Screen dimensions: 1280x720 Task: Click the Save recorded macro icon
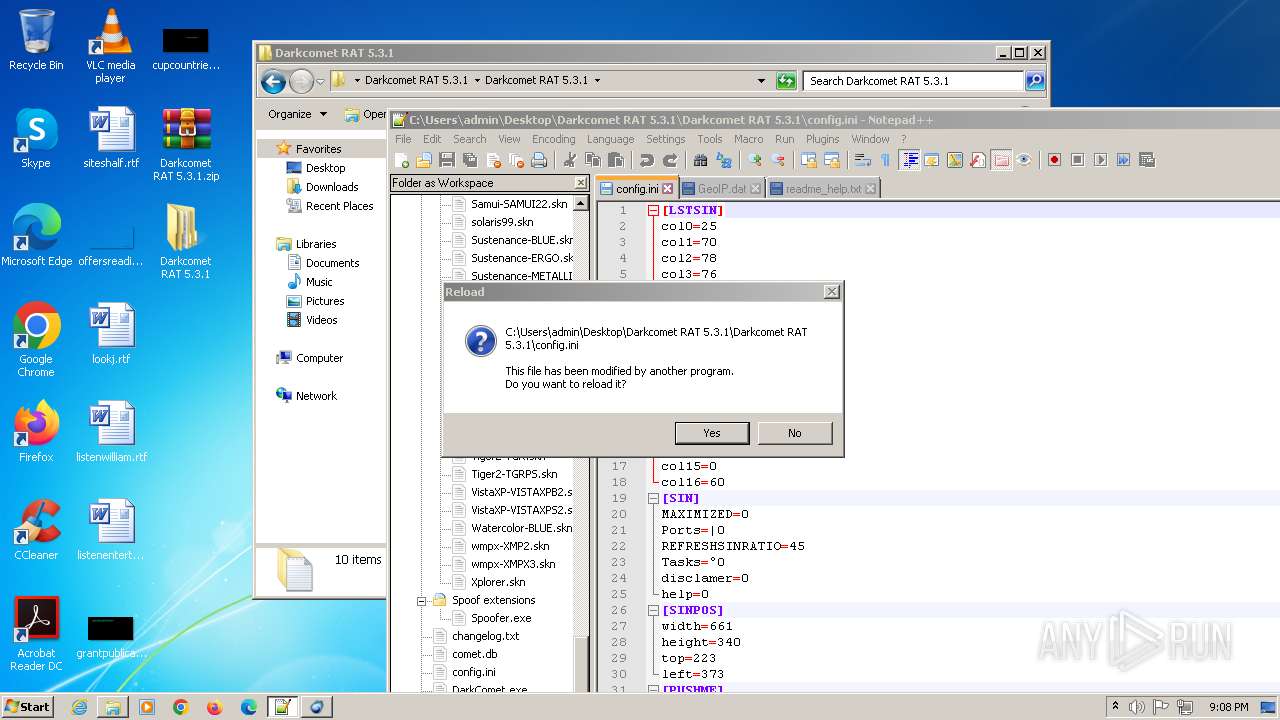tap(1146, 160)
